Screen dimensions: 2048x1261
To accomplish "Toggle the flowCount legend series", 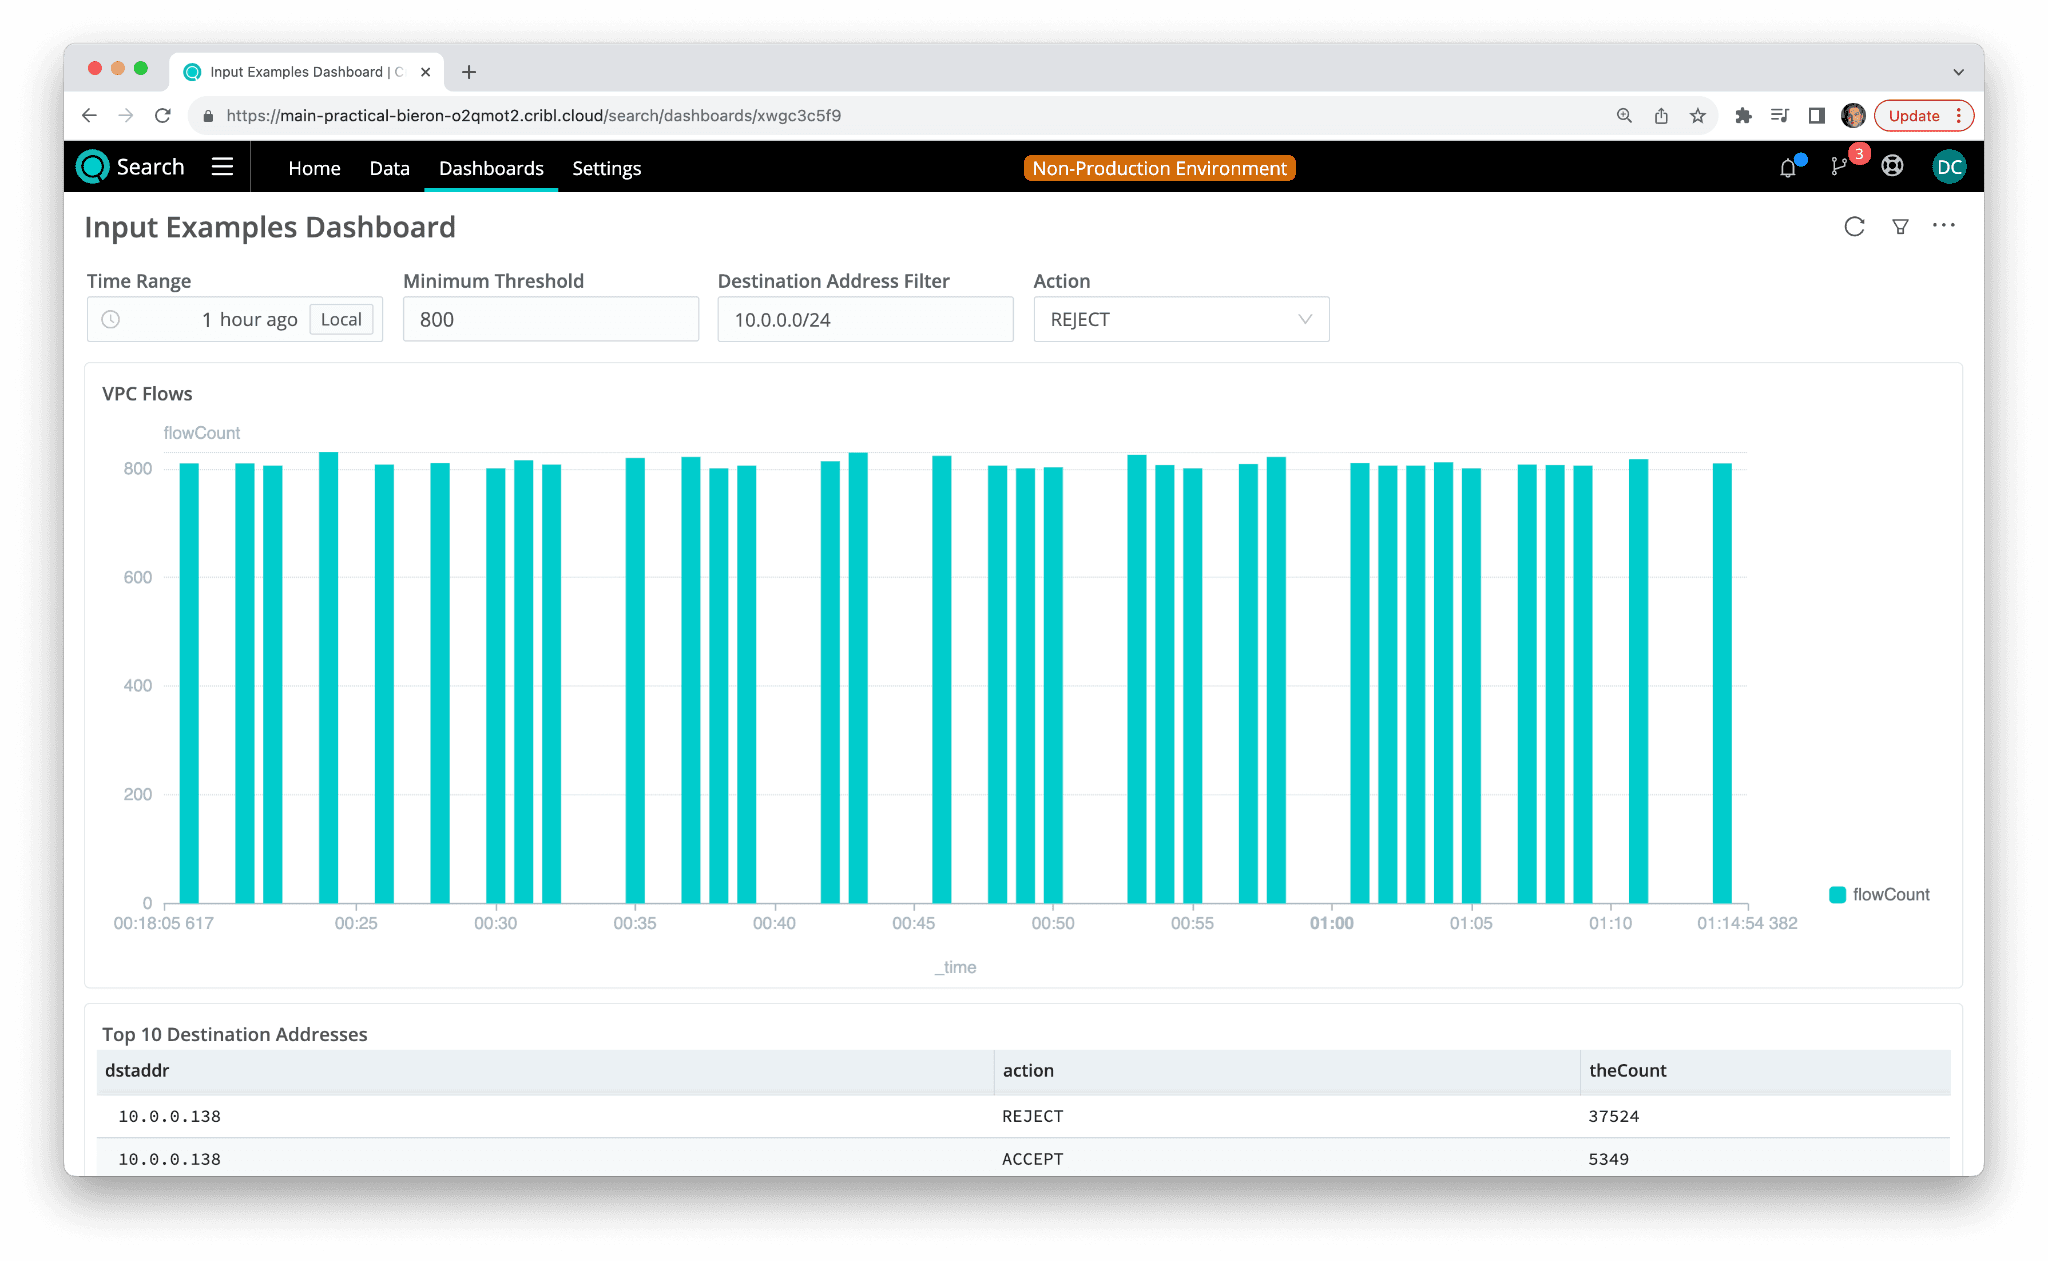I will point(1878,894).
